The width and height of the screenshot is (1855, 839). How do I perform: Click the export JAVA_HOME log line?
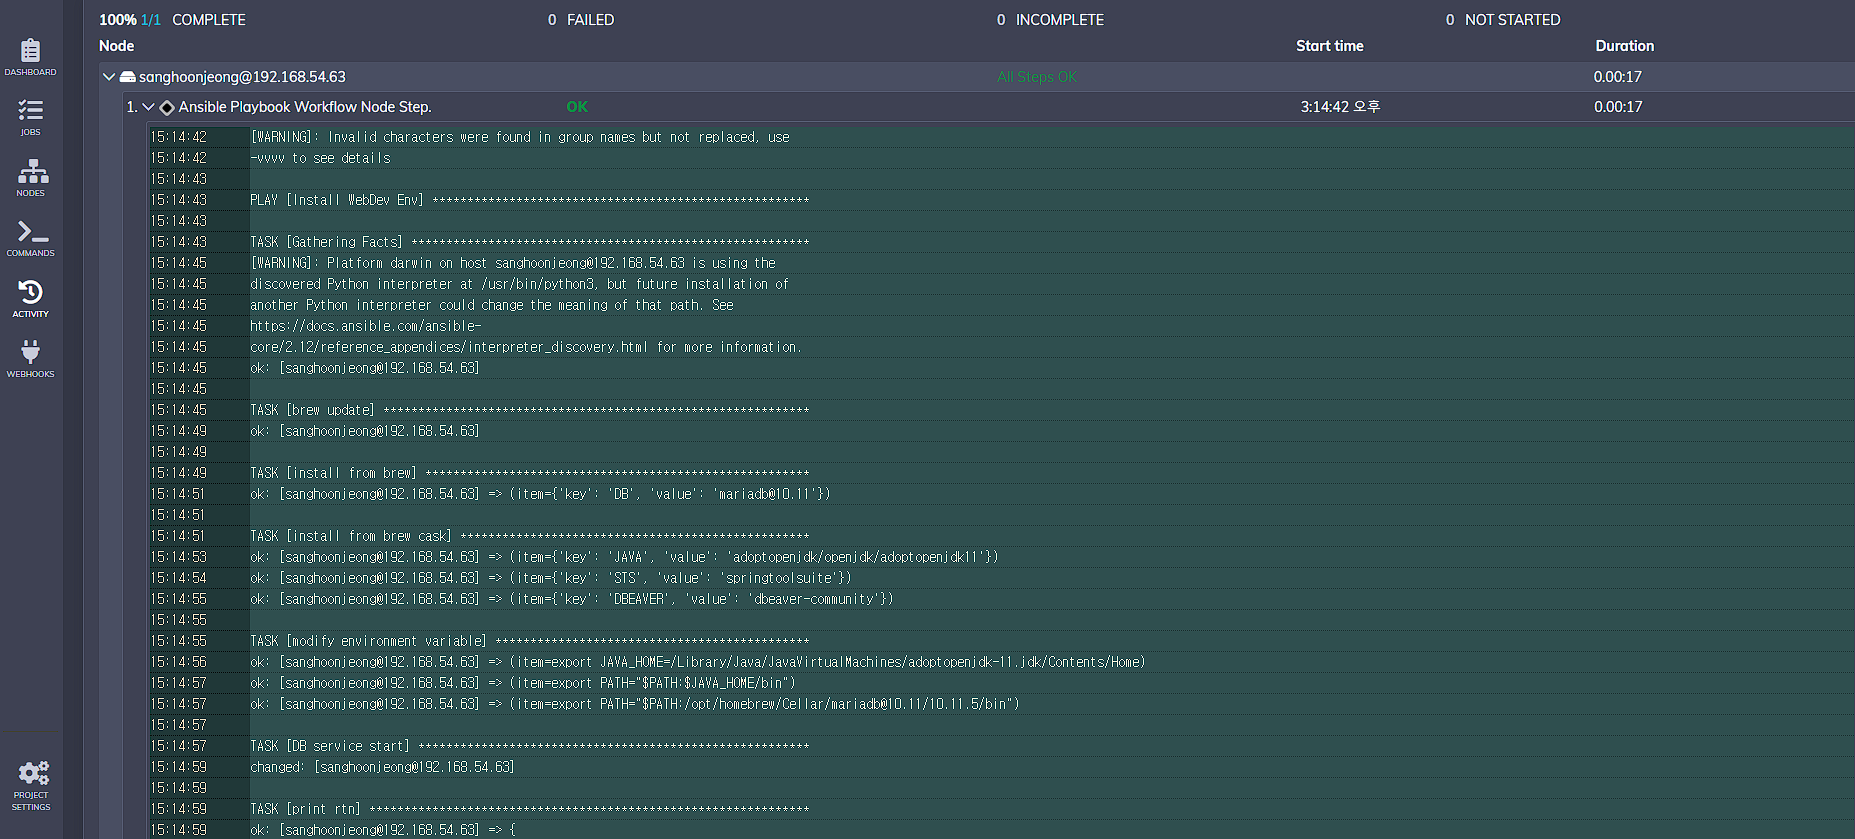click(x=698, y=662)
